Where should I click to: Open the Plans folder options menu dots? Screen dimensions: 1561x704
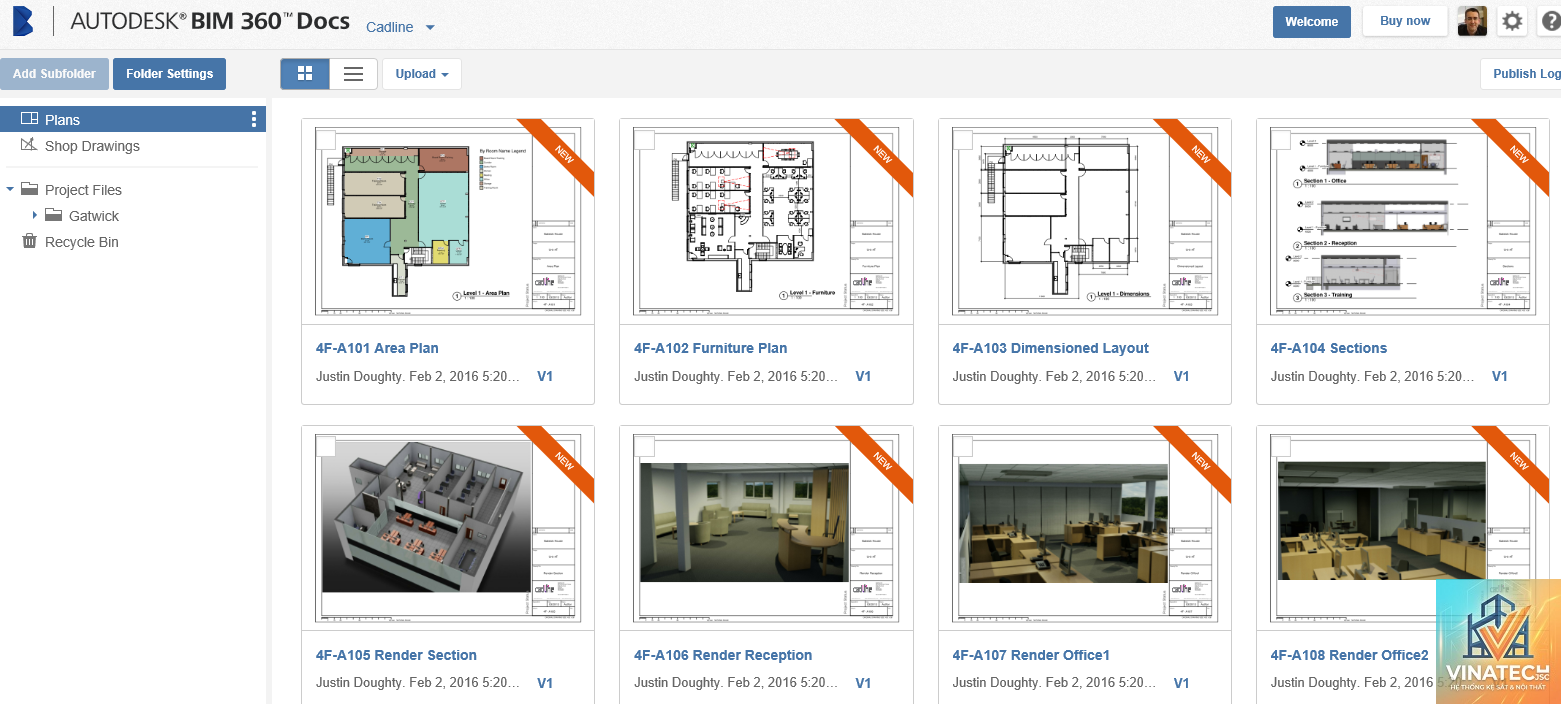[x=254, y=119]
